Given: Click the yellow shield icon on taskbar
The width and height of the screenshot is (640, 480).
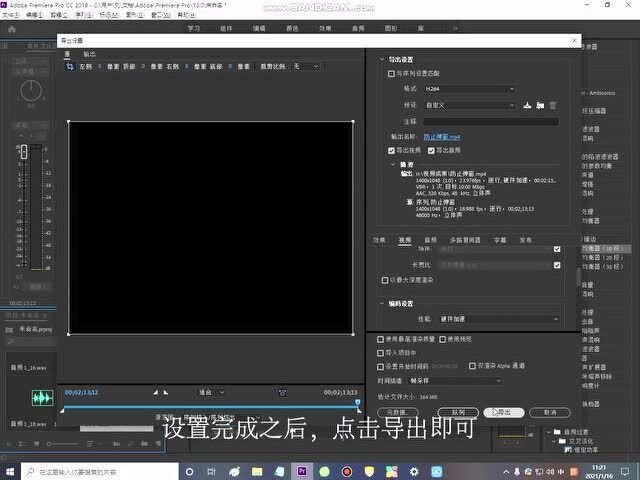Looking at the screenshot, I should 369,471.
